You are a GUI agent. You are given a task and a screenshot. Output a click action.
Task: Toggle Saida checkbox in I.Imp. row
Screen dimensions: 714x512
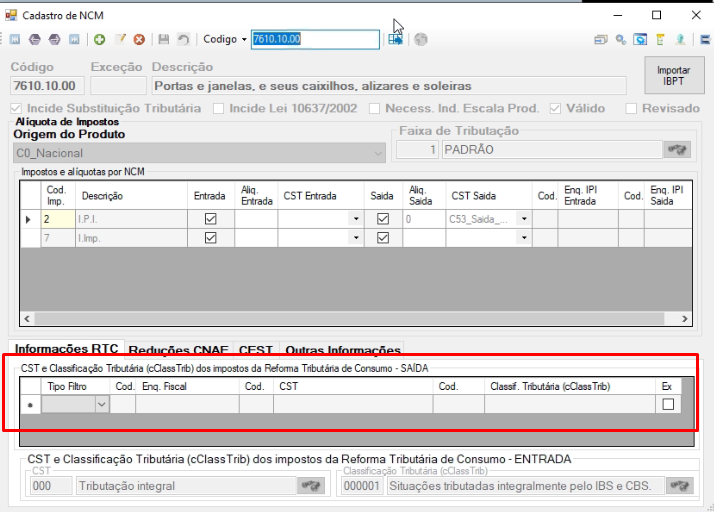click(x=383, y=238)
